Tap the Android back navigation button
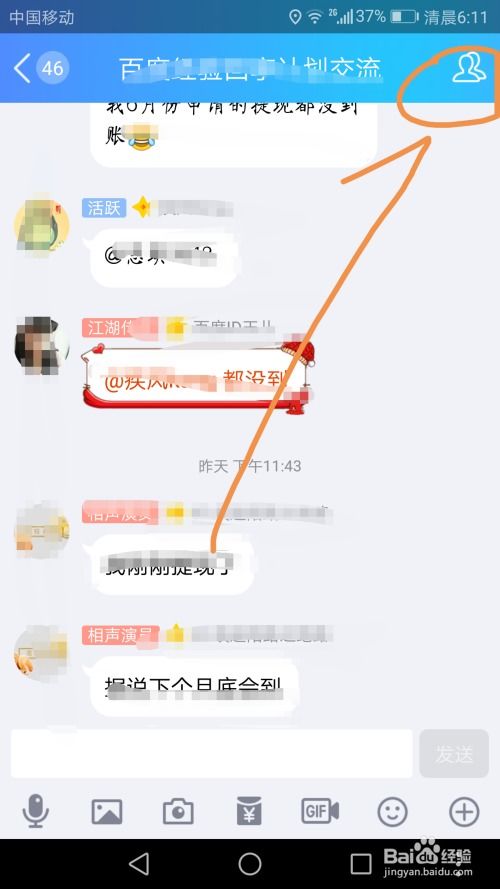Screen dimensions: 500x889 coord(139,864)
